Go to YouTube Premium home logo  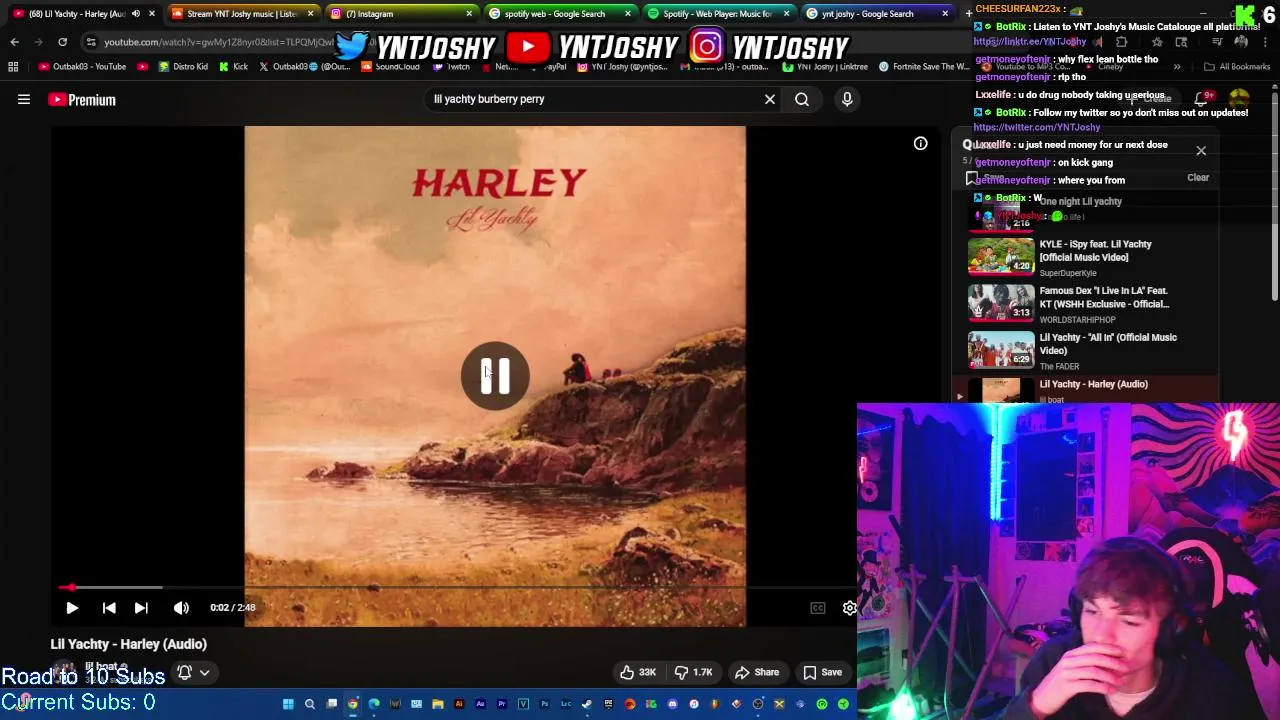tap(82, 99)
